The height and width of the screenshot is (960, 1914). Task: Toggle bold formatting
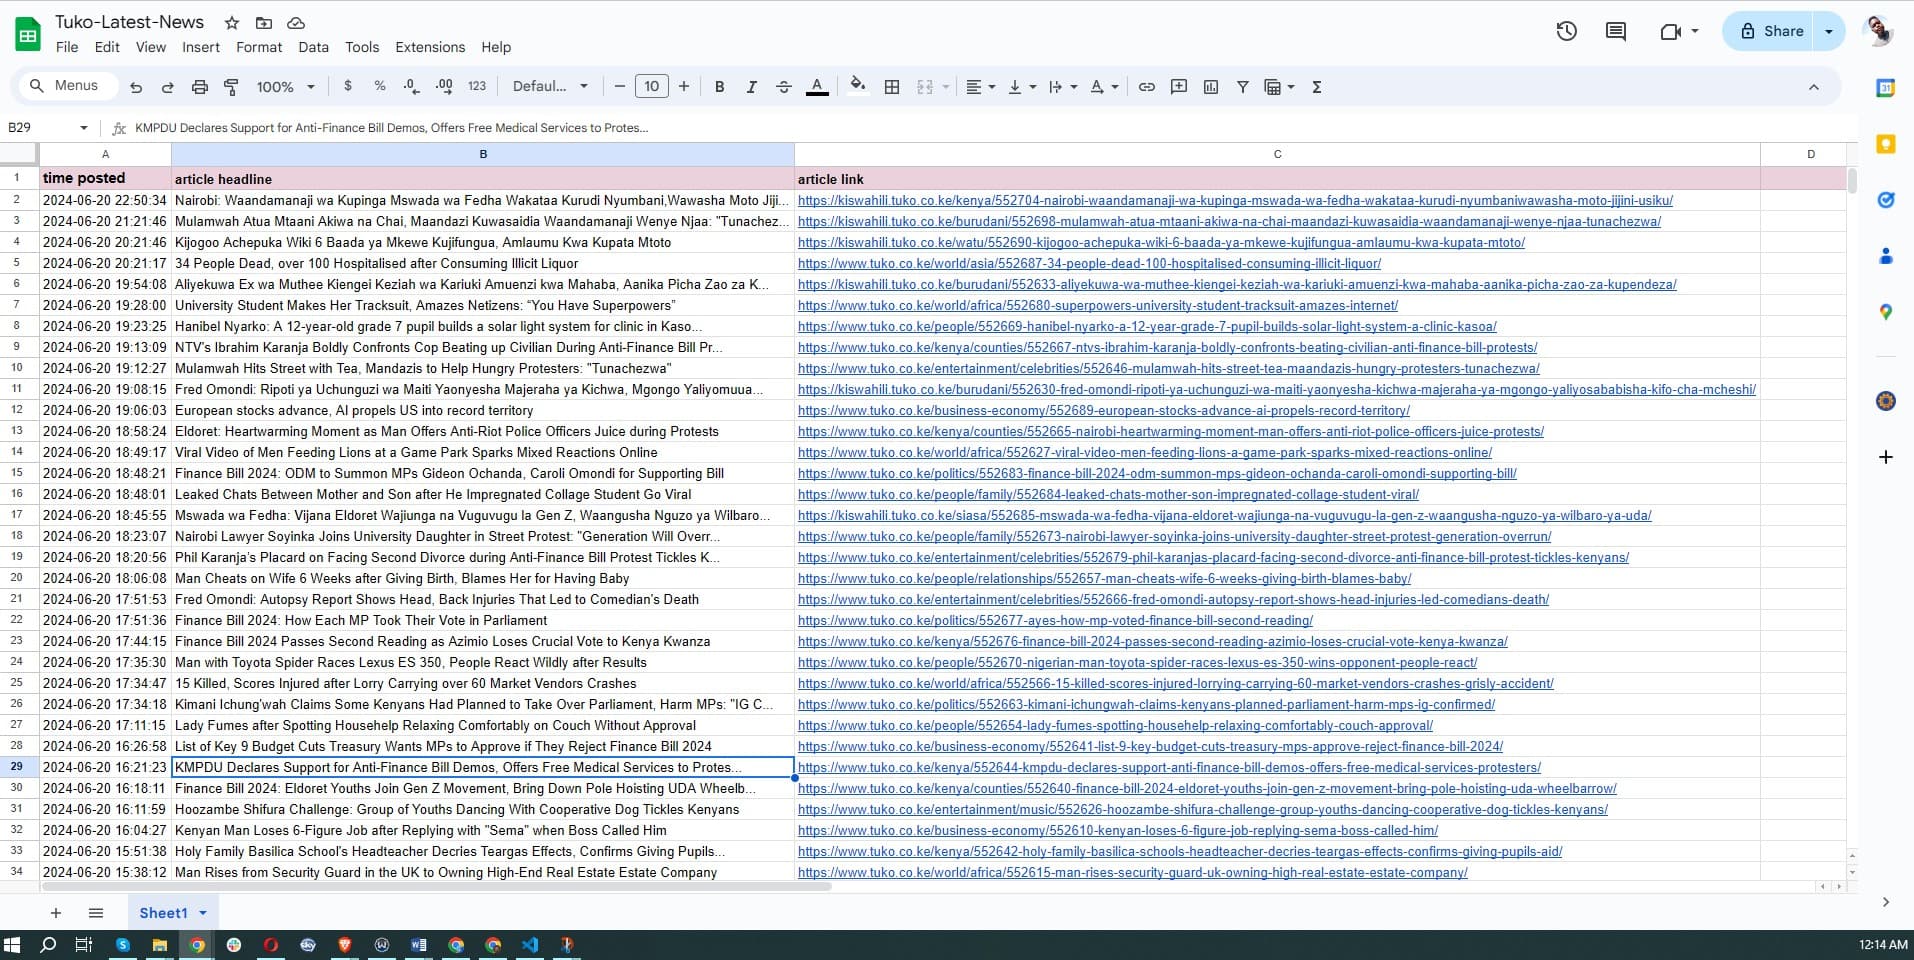(719, 87)
